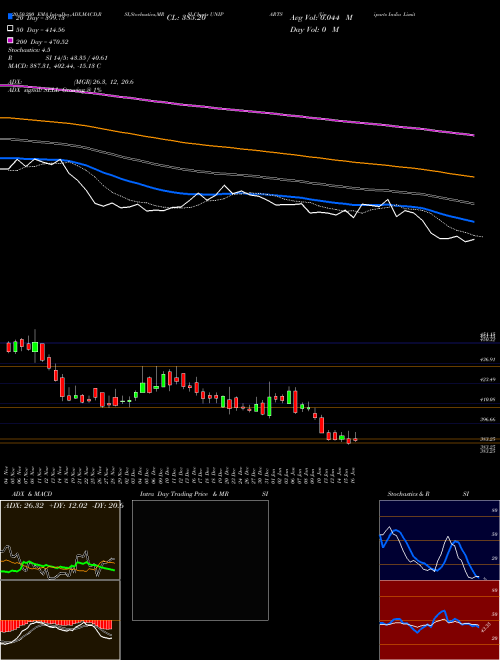The image size is (500, 660).
Task: Click the 'Avg Vol: 0.044 M' text
Action: (321, 18)
